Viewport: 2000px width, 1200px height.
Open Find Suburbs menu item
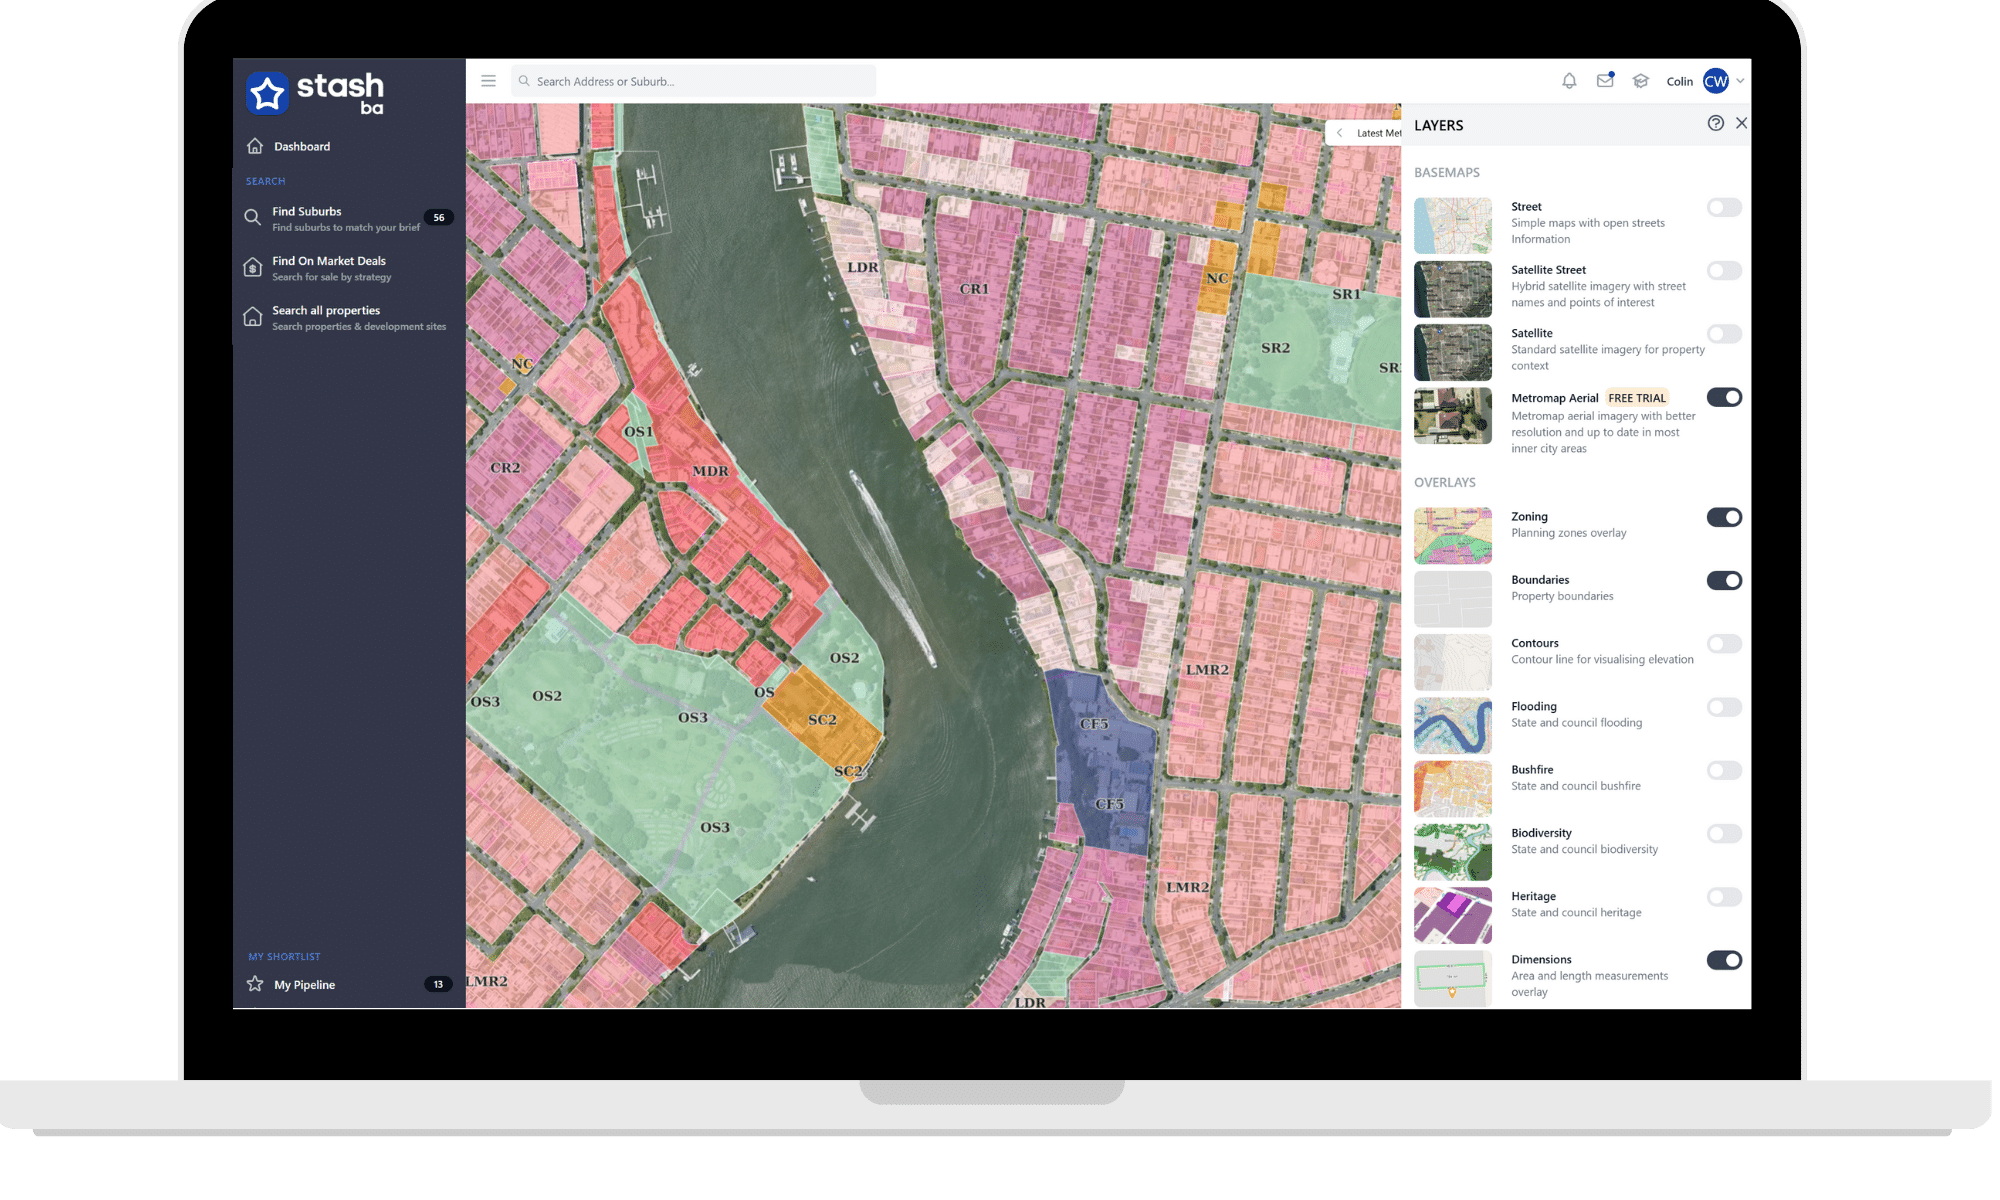(349, 218)
